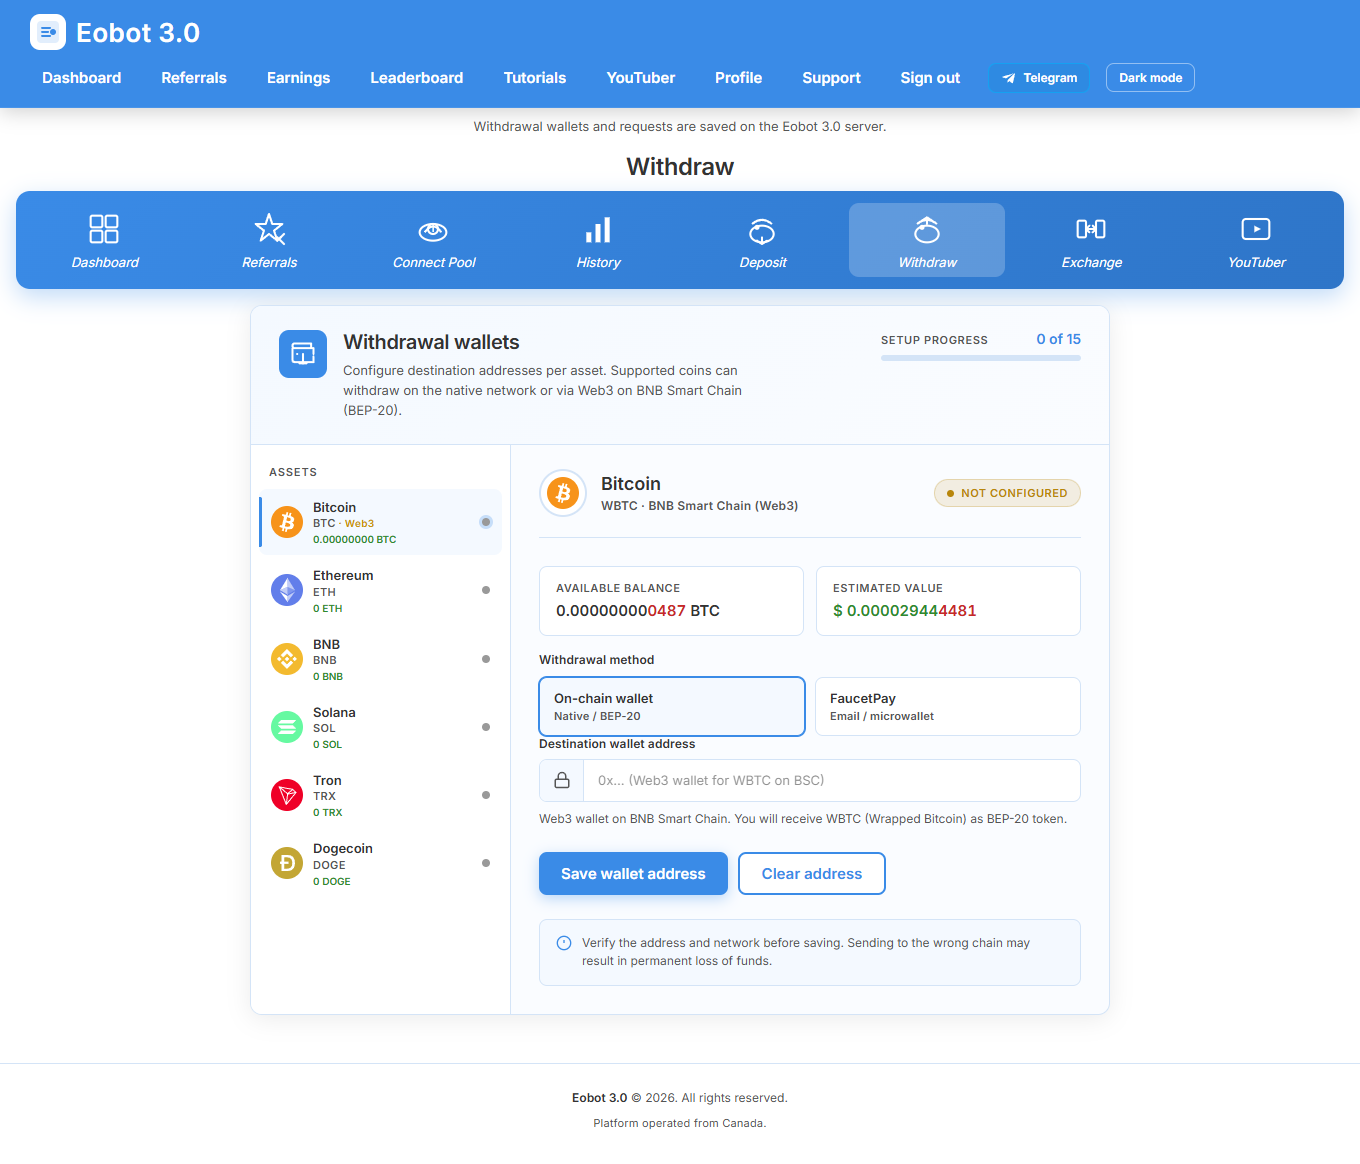
Task: Select the Ethereum asset row
Action: pyautogui.click(x=381, y=591)
